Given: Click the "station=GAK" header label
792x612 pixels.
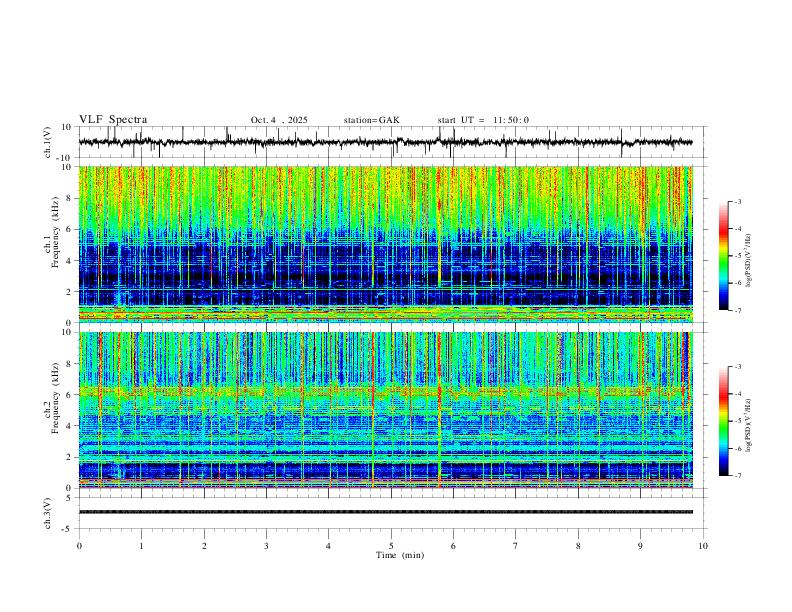Looking at the screenshot, I should (x=371, y=120).
